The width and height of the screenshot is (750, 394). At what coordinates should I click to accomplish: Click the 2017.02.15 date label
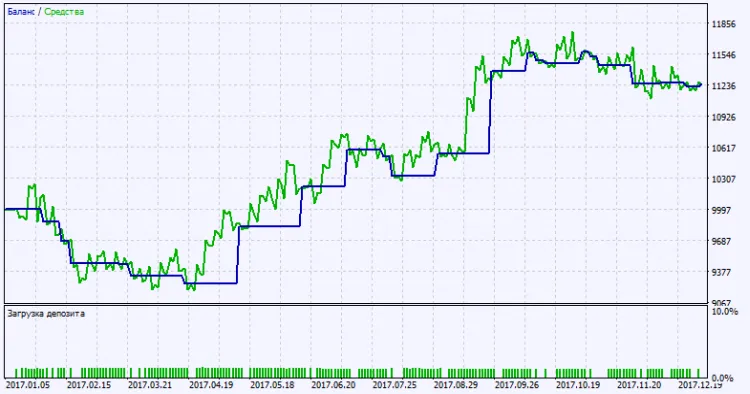[88, 385]
